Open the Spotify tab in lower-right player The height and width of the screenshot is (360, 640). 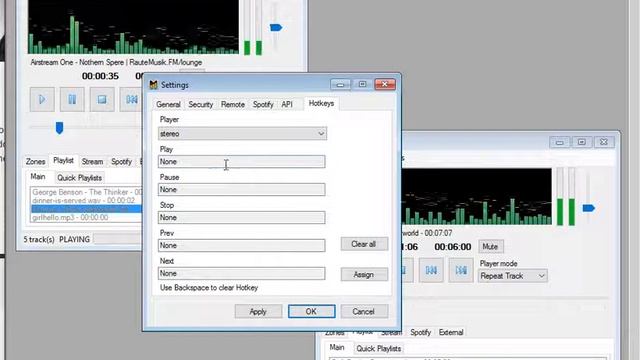click(x=420, y=332)
